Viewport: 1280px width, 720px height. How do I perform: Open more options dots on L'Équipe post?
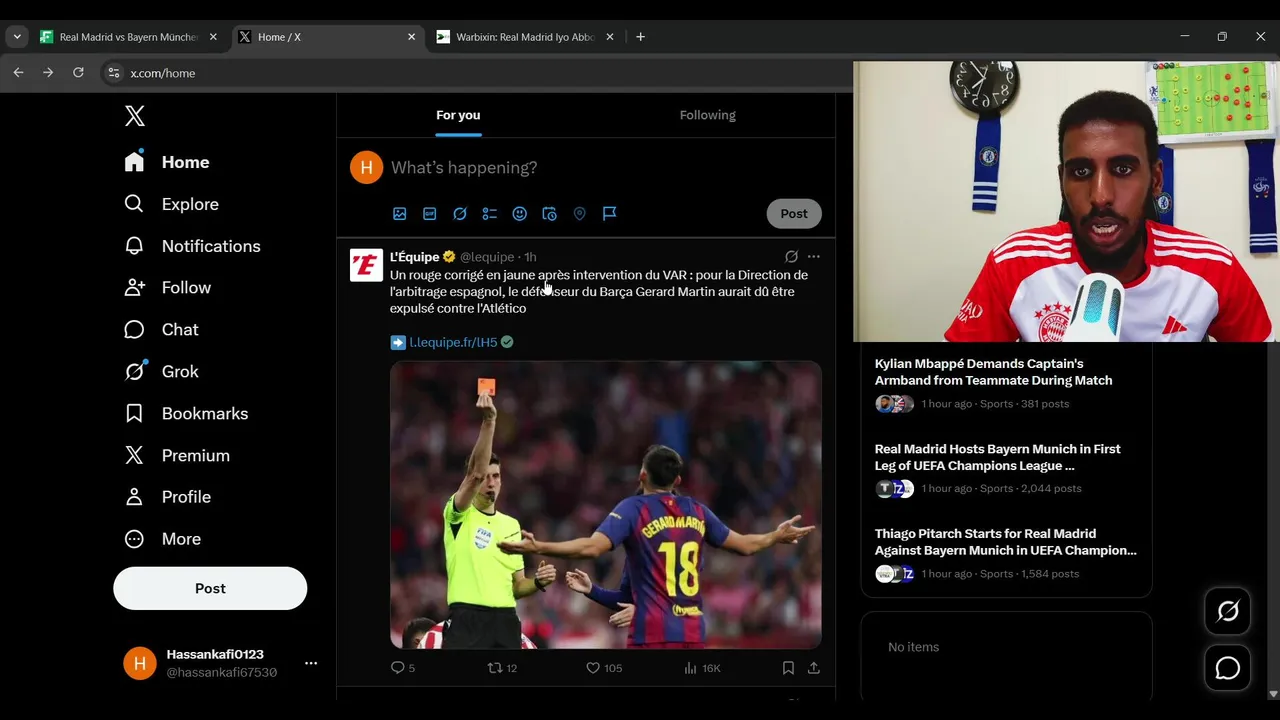pos(814,256)
